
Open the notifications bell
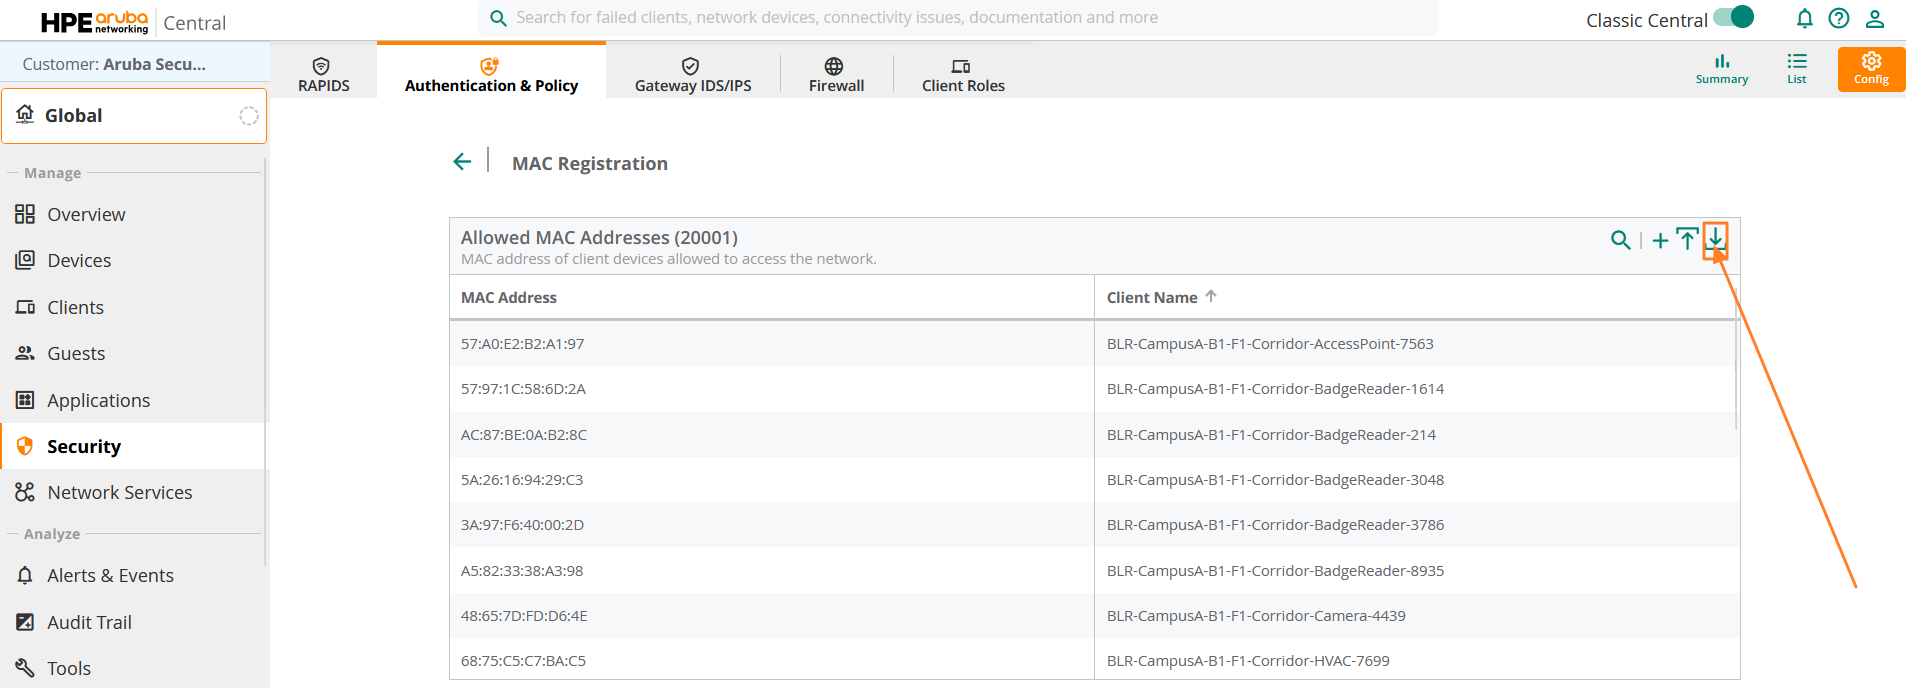tap(1804, 18)
